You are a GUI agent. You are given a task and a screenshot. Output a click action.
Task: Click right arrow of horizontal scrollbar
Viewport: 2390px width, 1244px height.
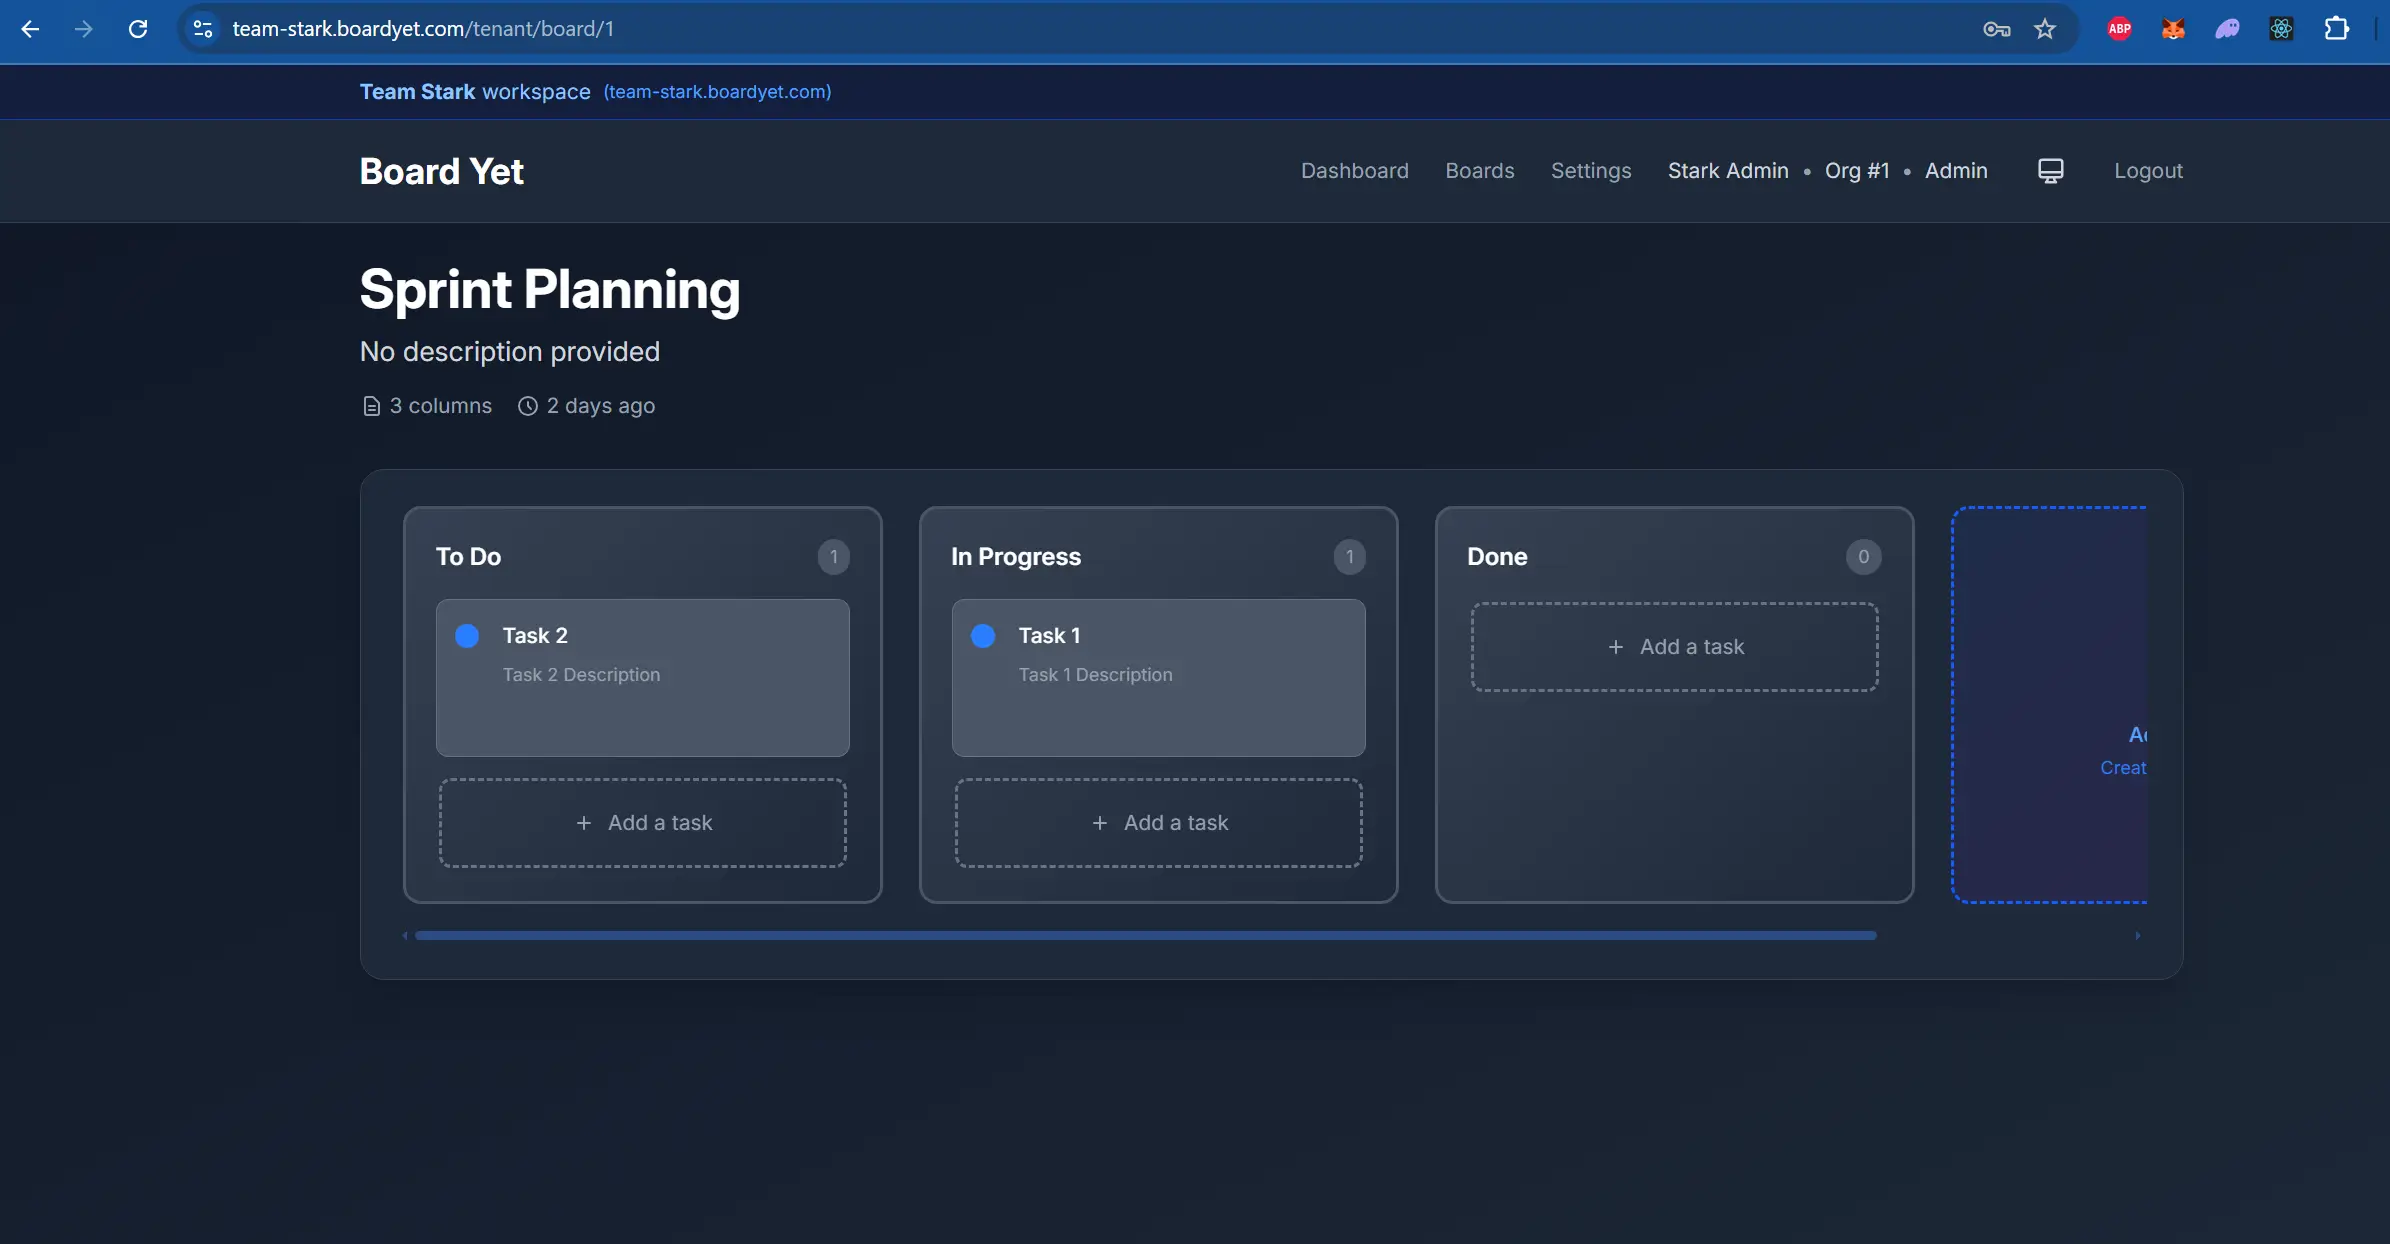(2138, 936)
